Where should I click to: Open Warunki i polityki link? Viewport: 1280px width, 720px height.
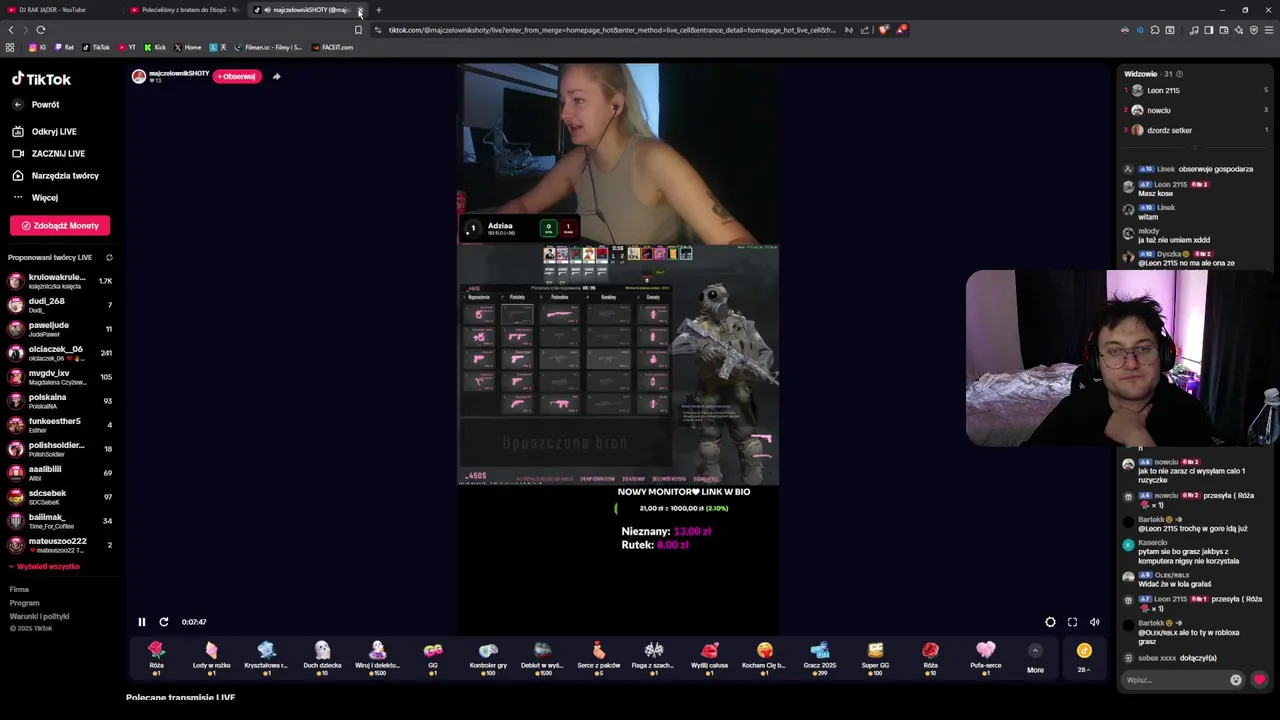pyautogui.click(x=39, y=616)
